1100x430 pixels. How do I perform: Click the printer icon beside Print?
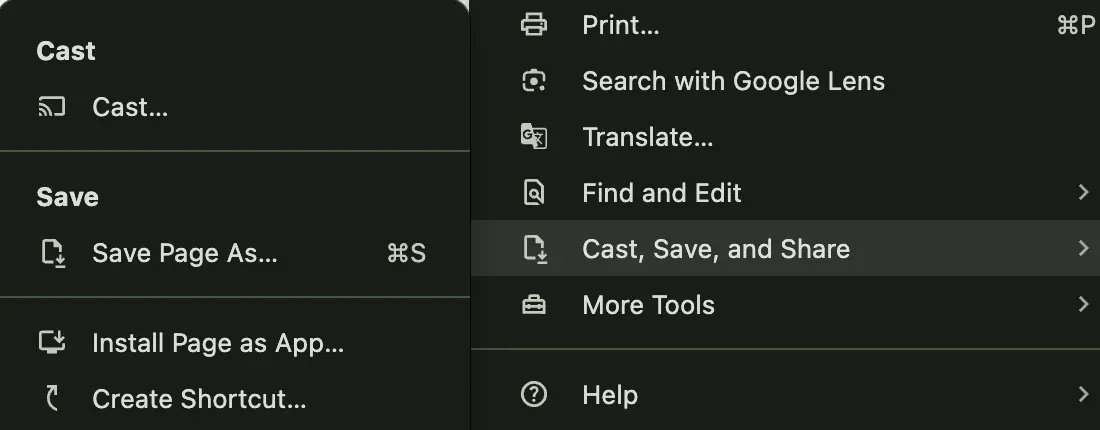[x=534, y=25]
